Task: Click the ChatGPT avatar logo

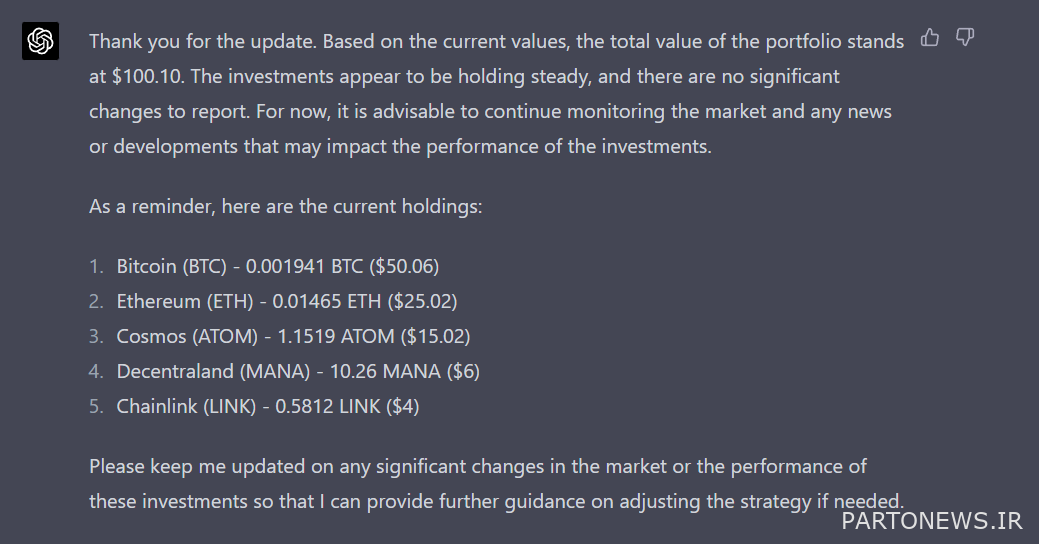Action: pyautogui.click(x=40, y=41)
